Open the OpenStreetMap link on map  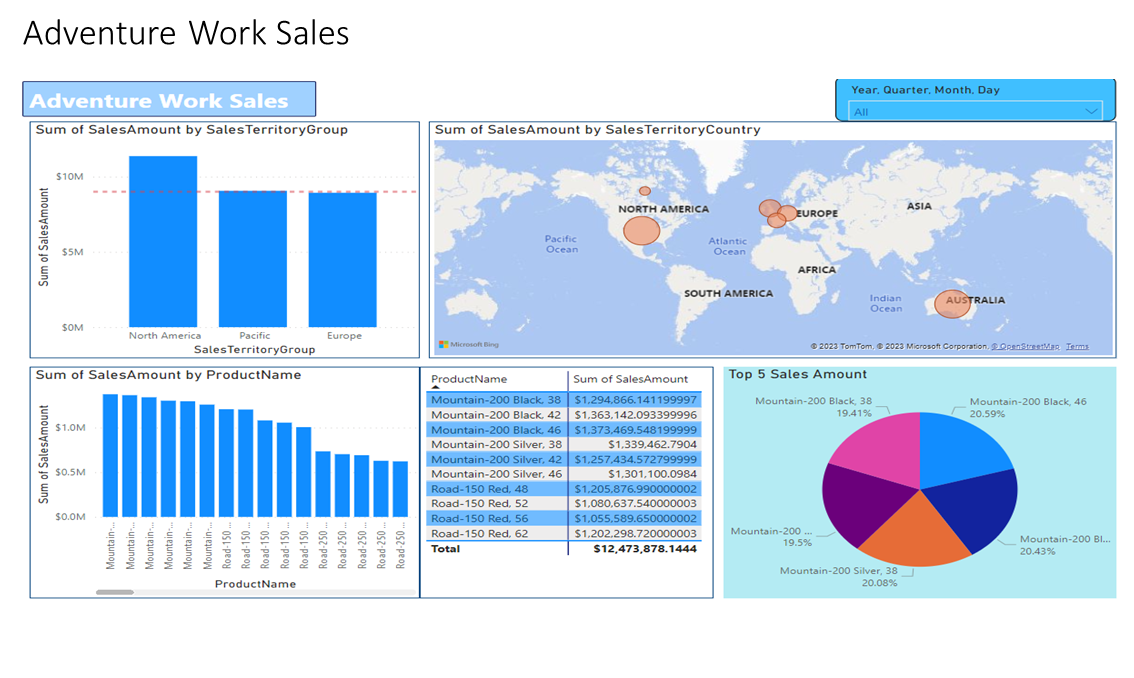coord(1025,346)
